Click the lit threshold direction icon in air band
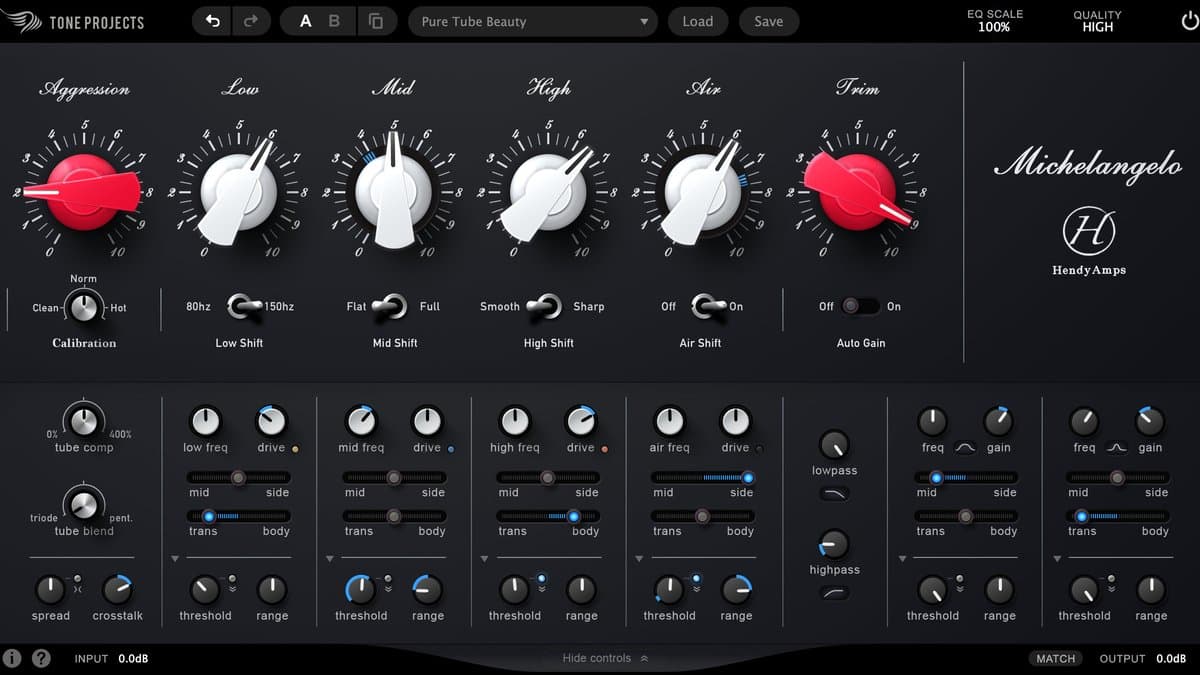Image resolution: width=1200 pixels, height=675 pixels. (696, 579)
